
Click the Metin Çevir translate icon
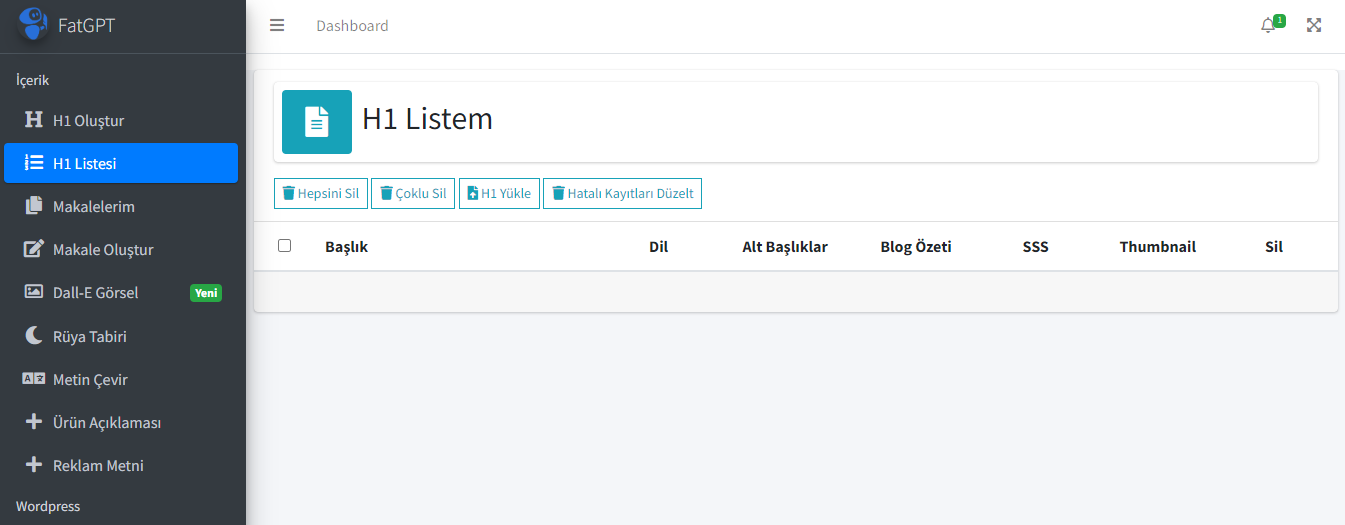(34, 379)
